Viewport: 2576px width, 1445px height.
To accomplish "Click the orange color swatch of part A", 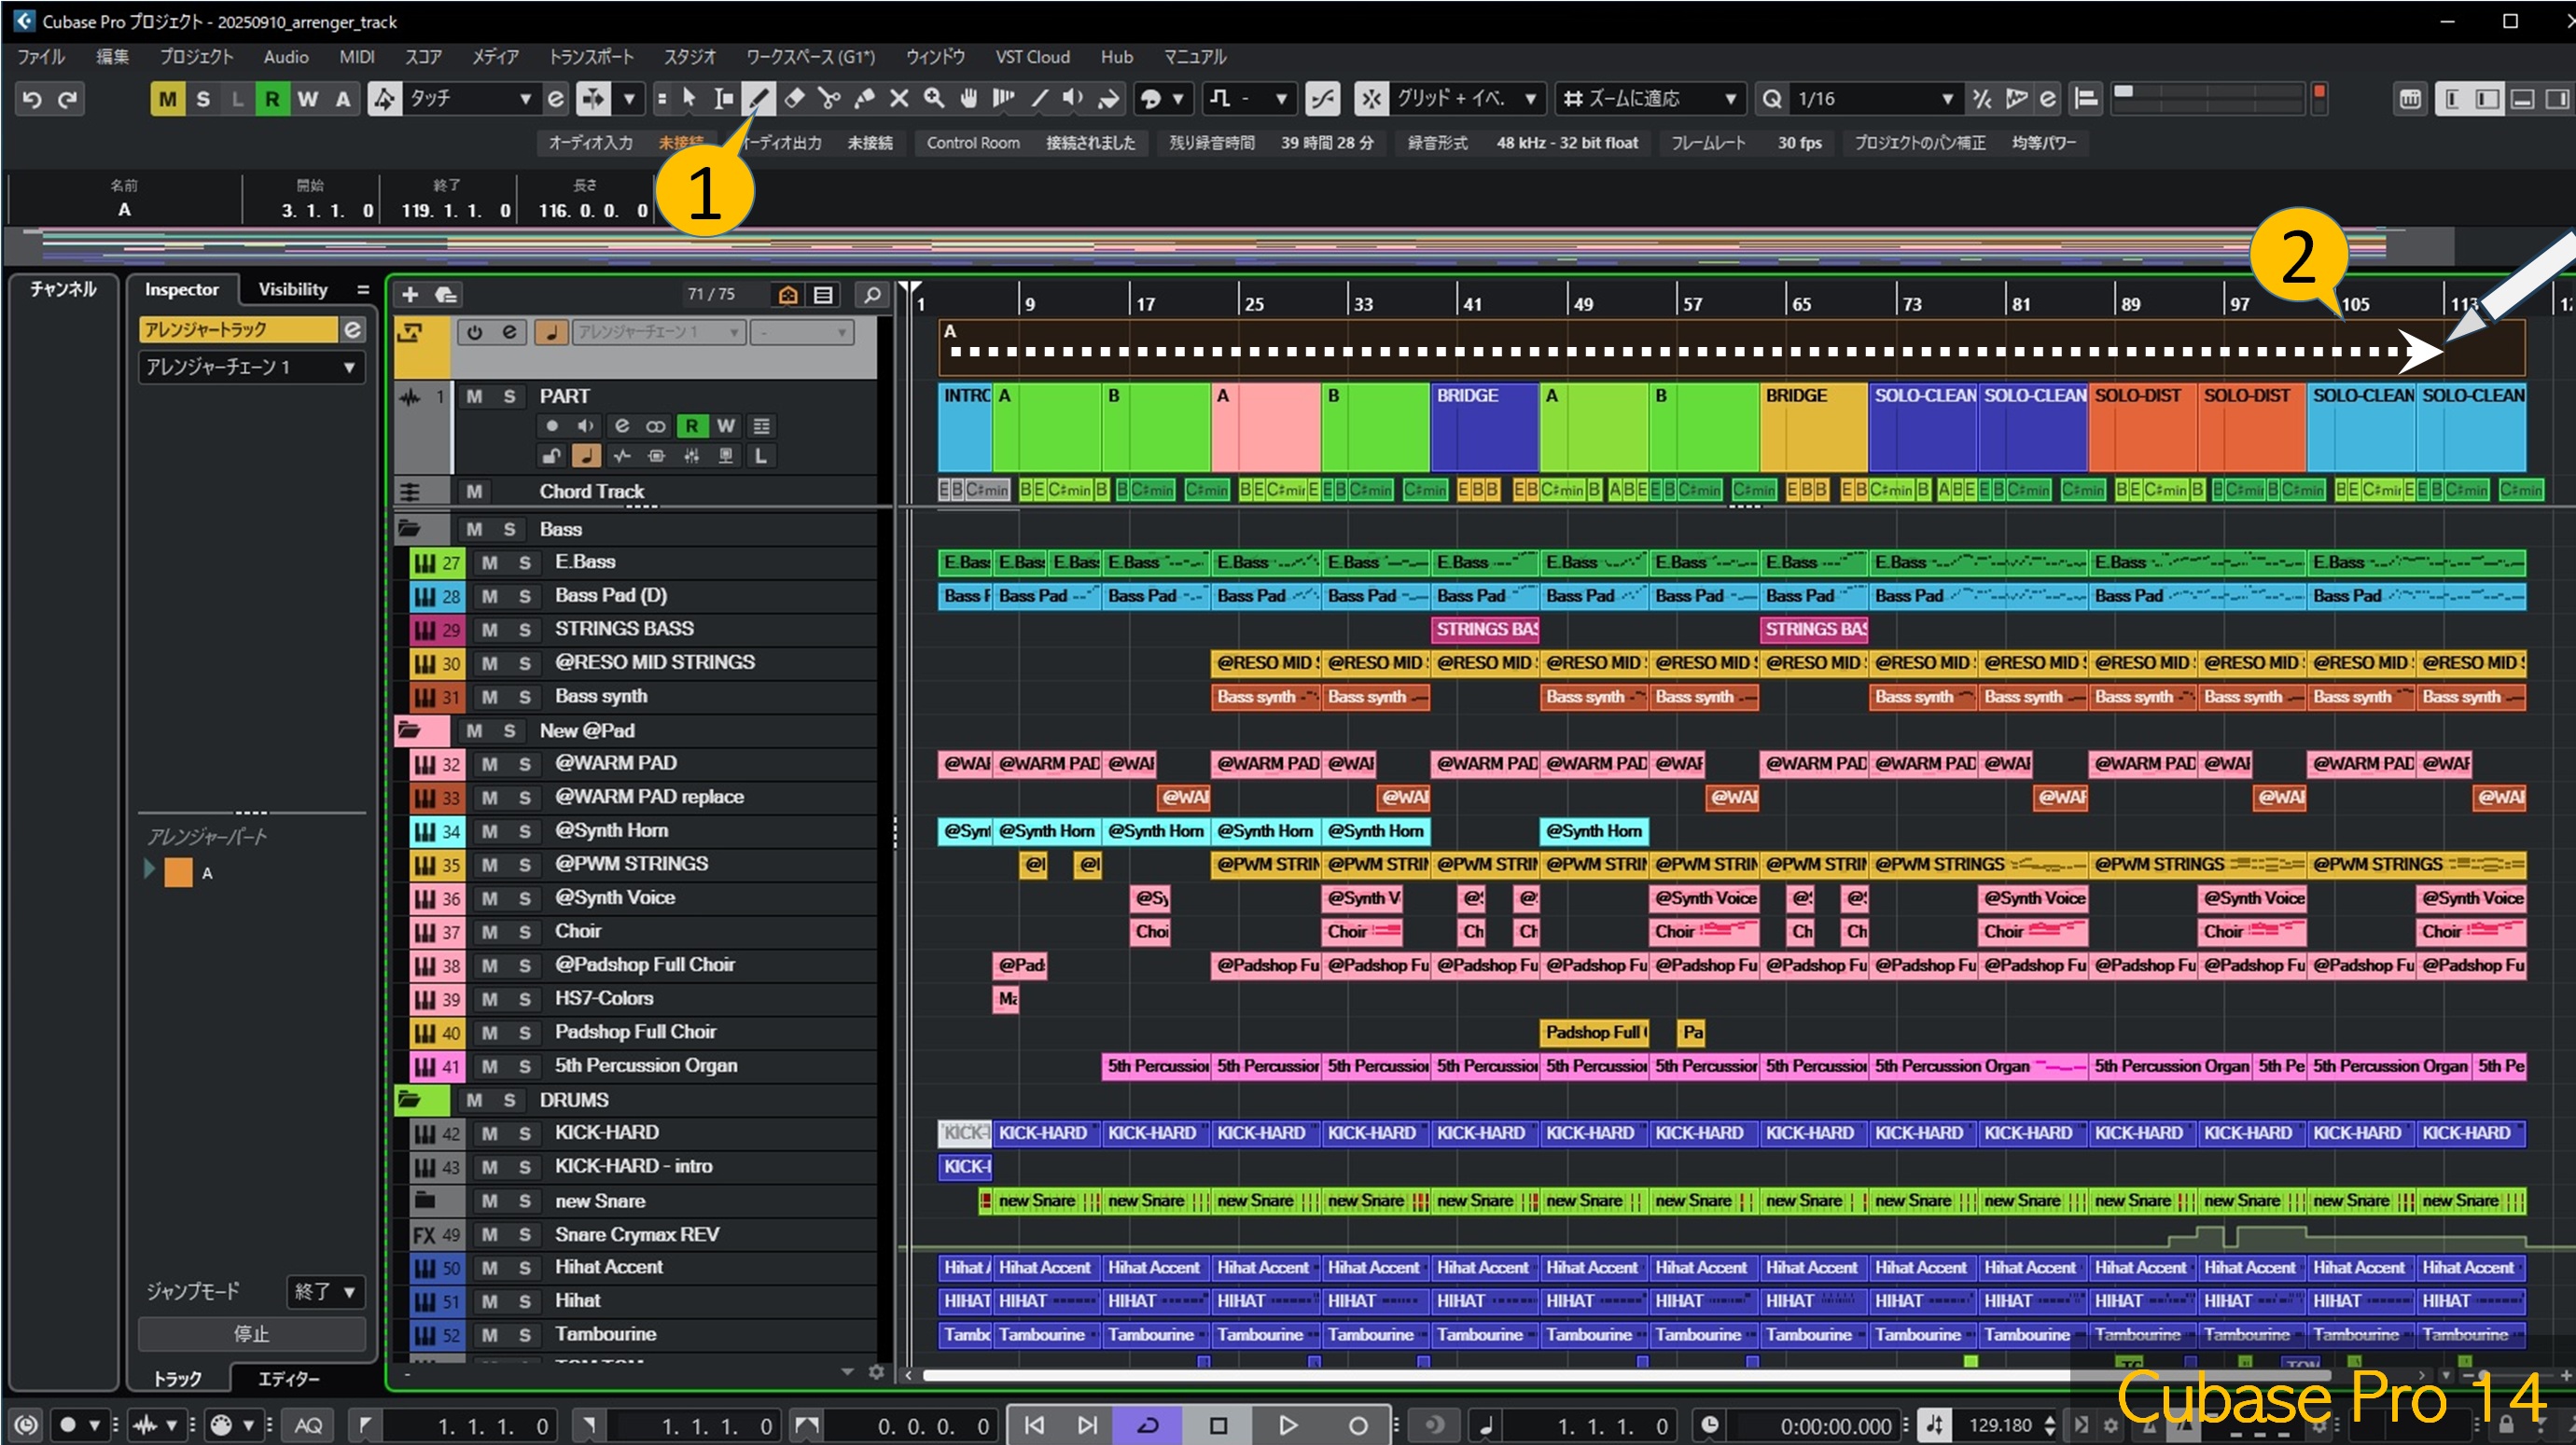I will (178, 871).
